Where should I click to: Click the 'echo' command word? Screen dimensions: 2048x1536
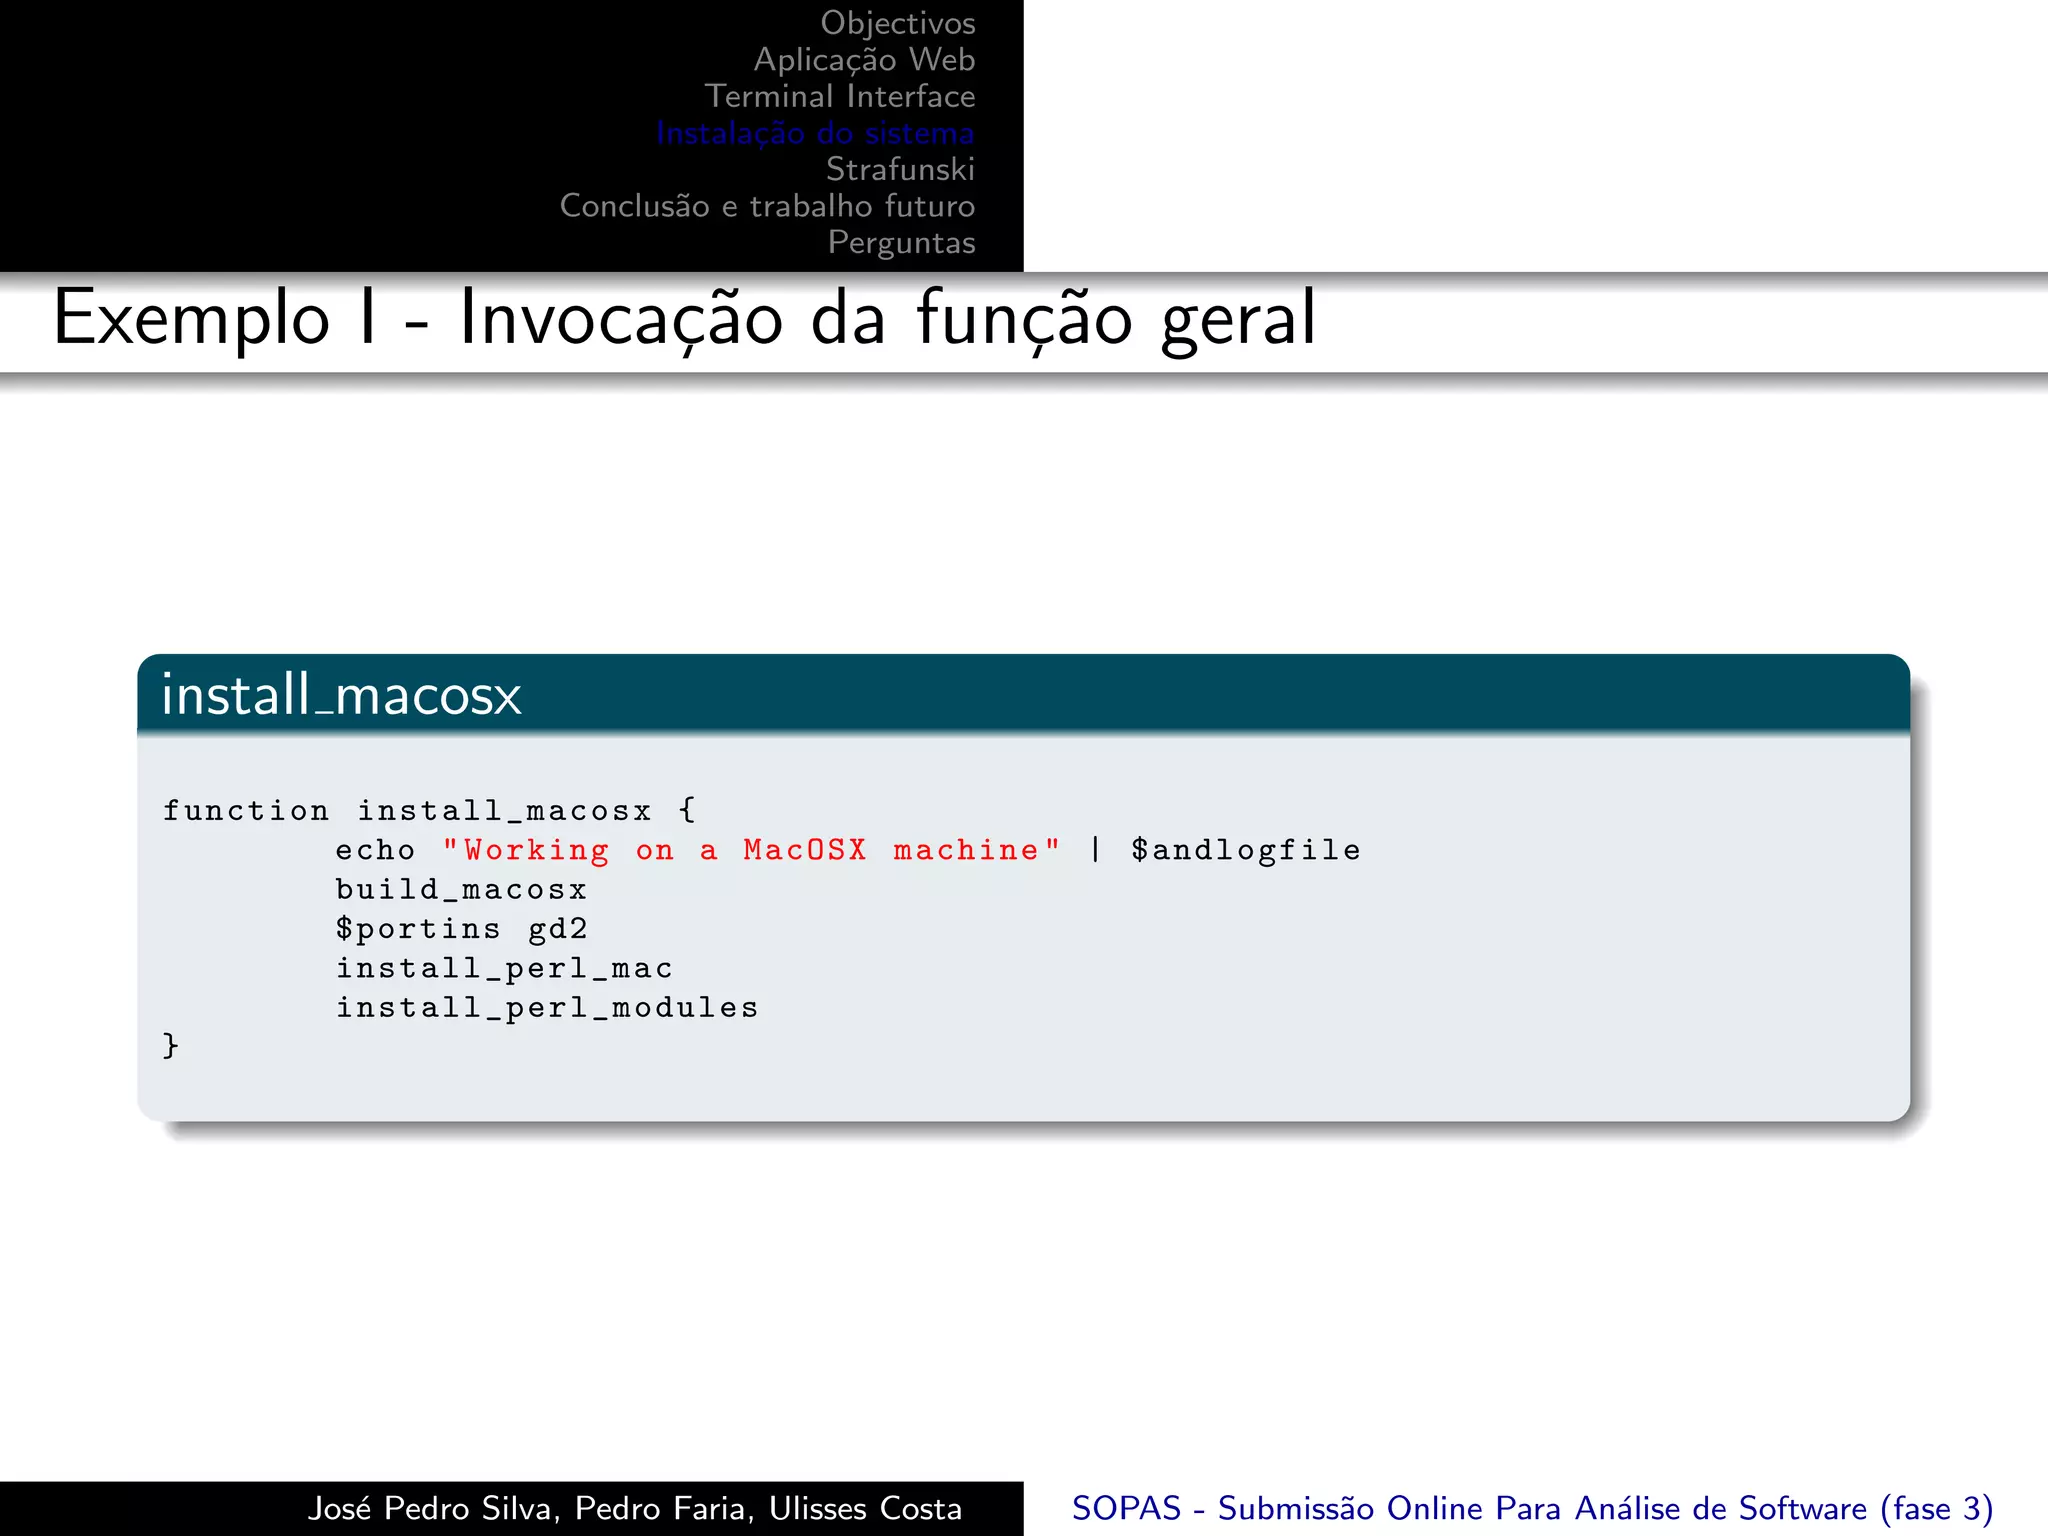tap(375, 850)
